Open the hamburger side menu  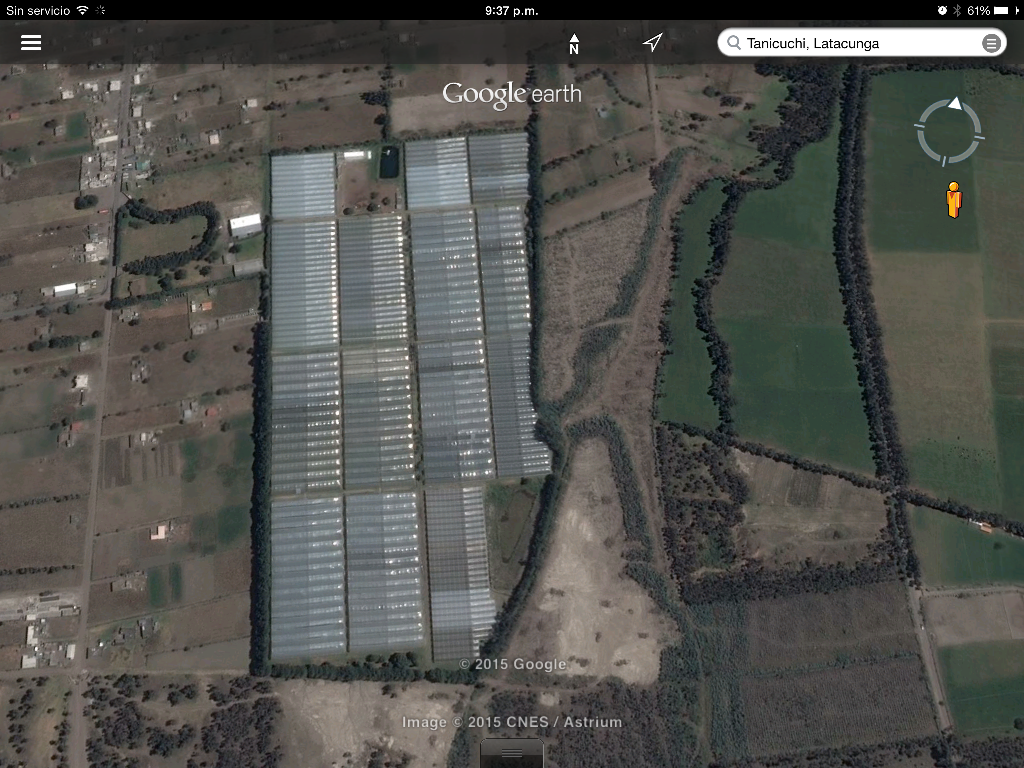point(31,43)
